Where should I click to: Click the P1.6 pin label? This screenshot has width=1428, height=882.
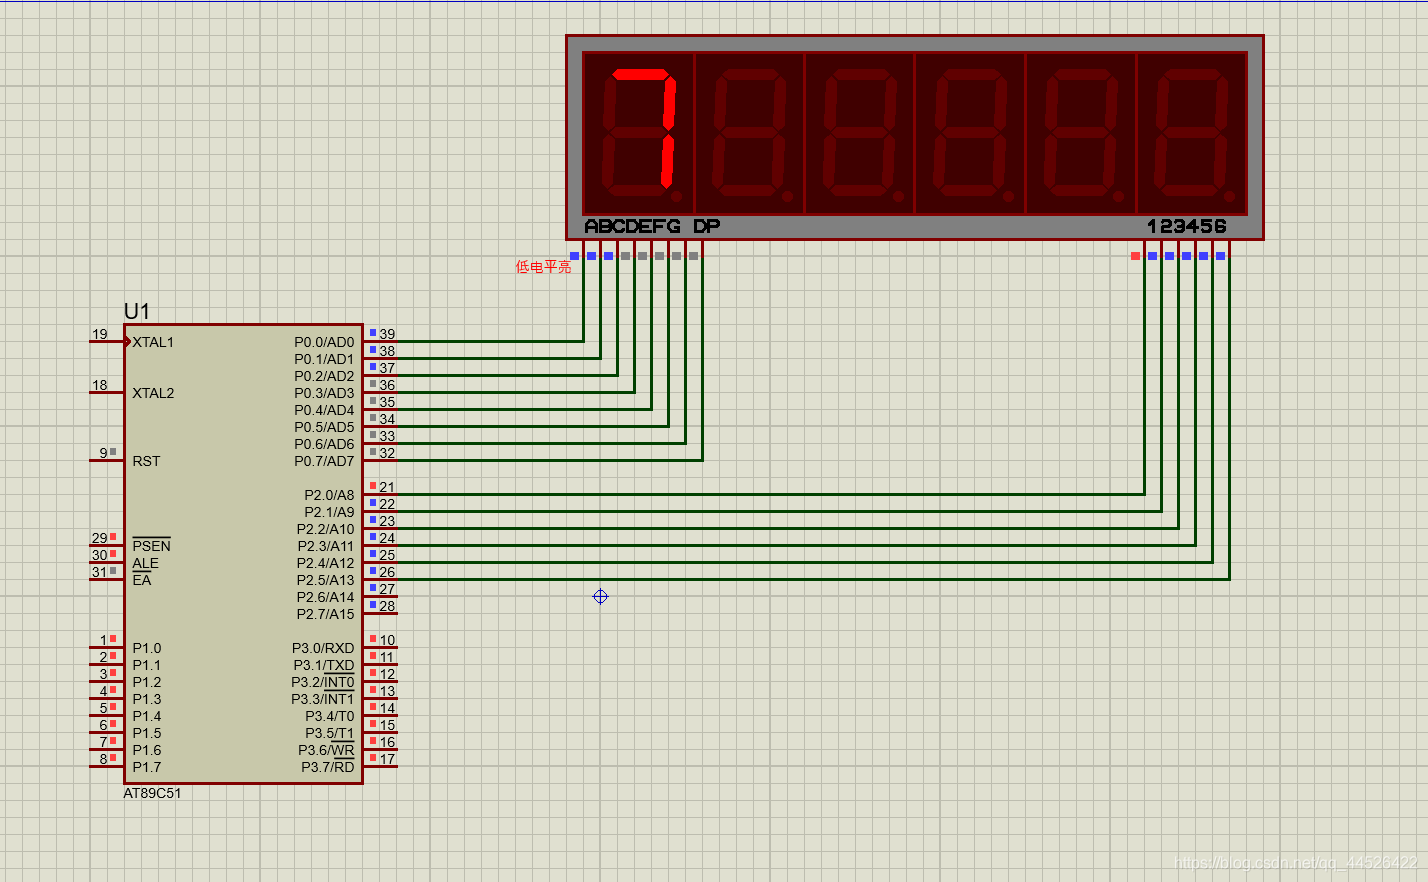(x=146, y=750)
